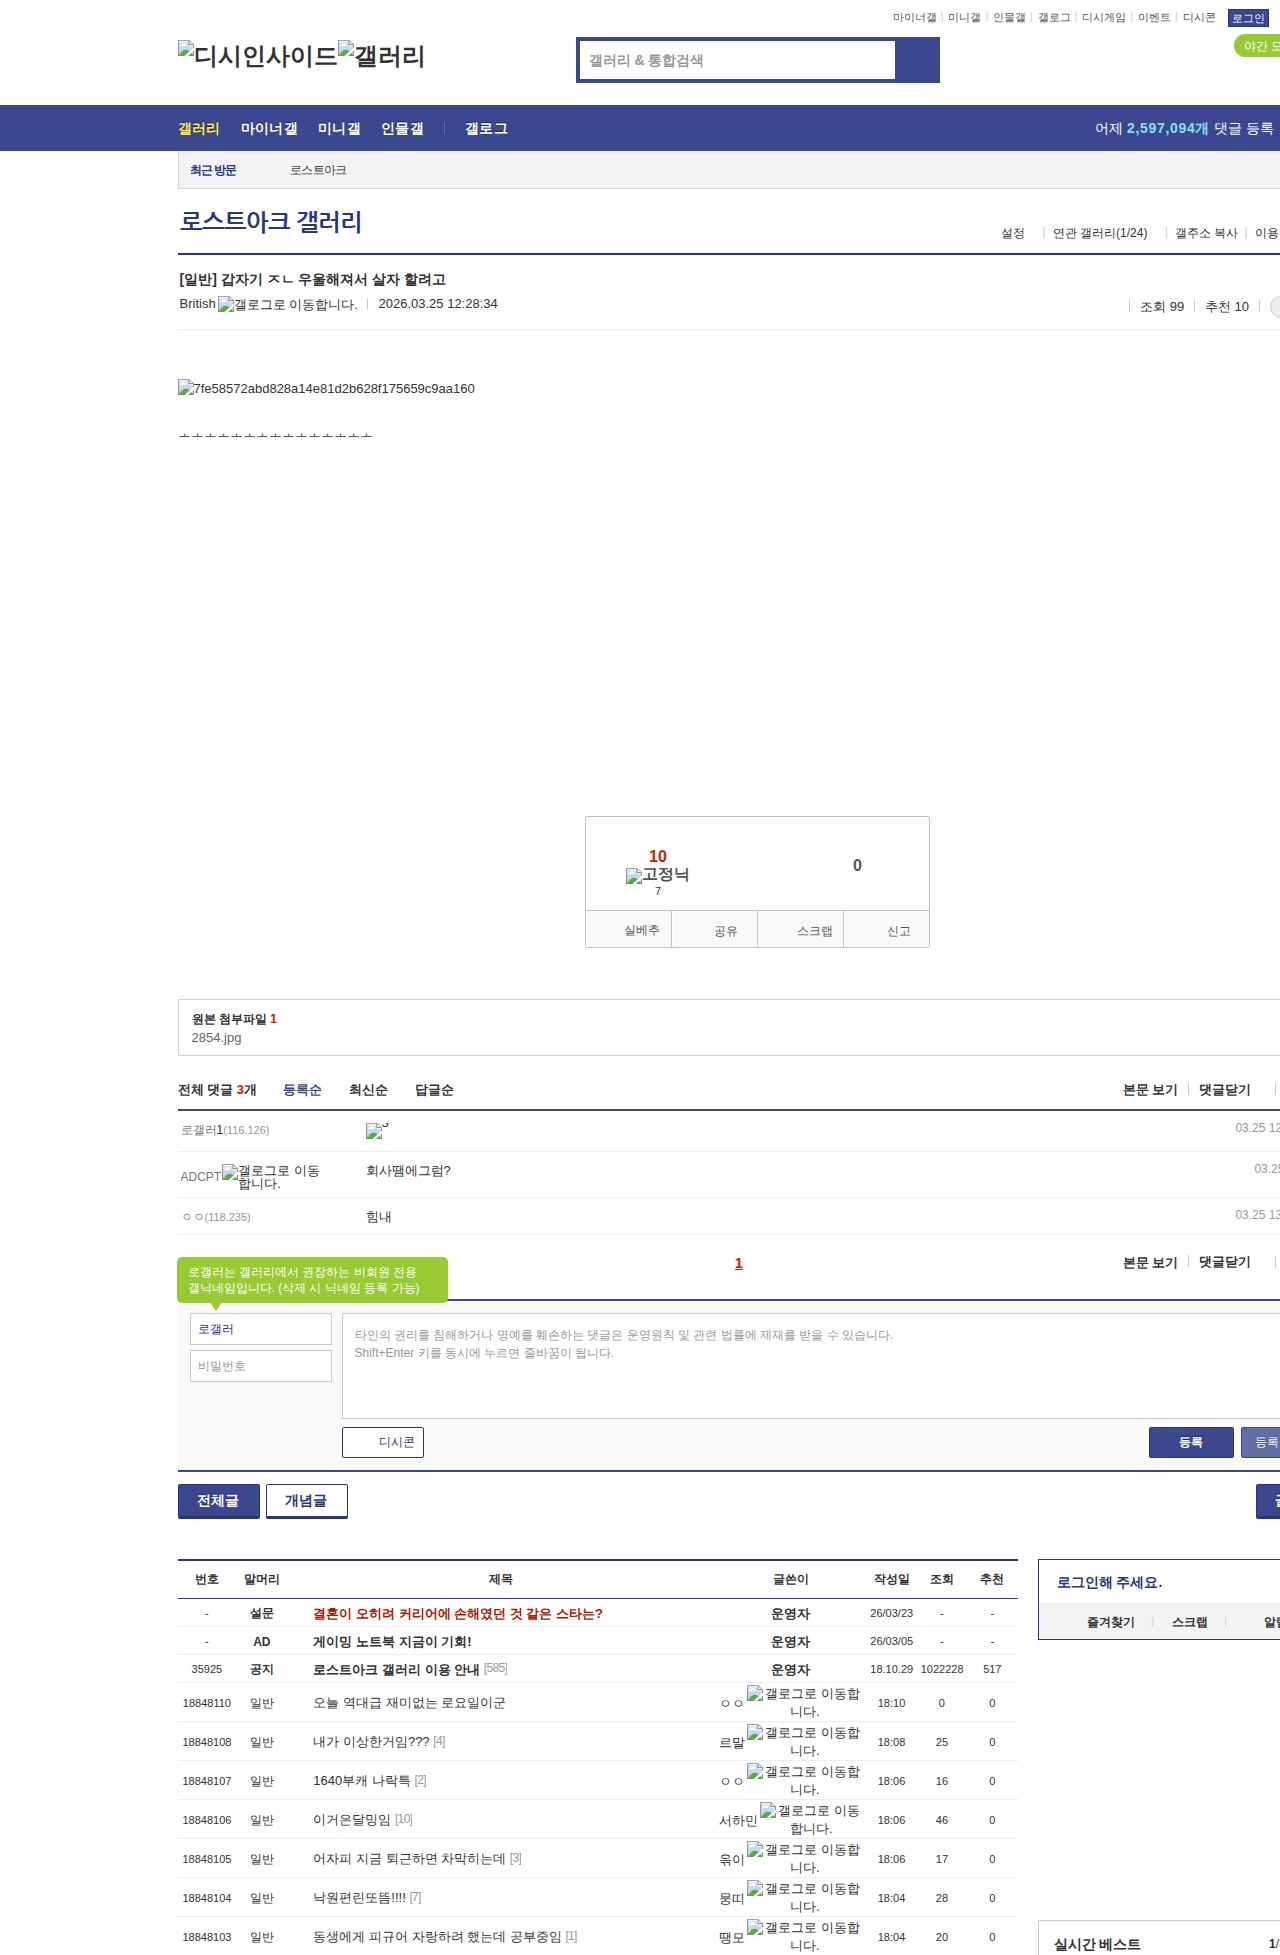Click the 비밀번호 password field
The height and width of the screenshot is (1955, 1280).
(x=261, y=1366)
